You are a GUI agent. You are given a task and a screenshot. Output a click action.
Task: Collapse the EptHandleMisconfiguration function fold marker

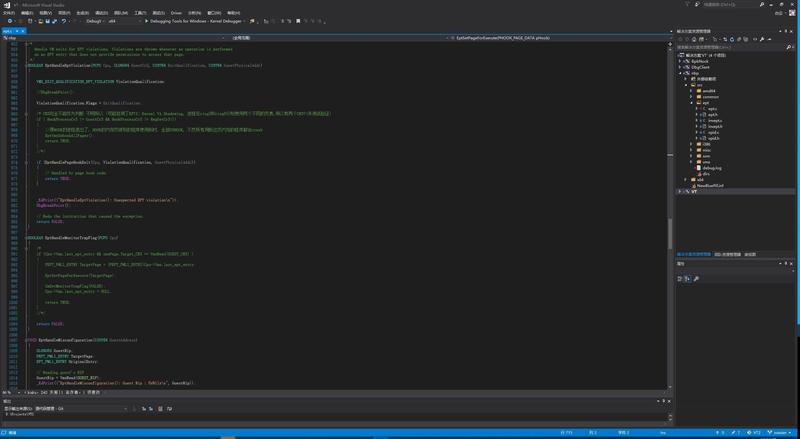[26, 340]
